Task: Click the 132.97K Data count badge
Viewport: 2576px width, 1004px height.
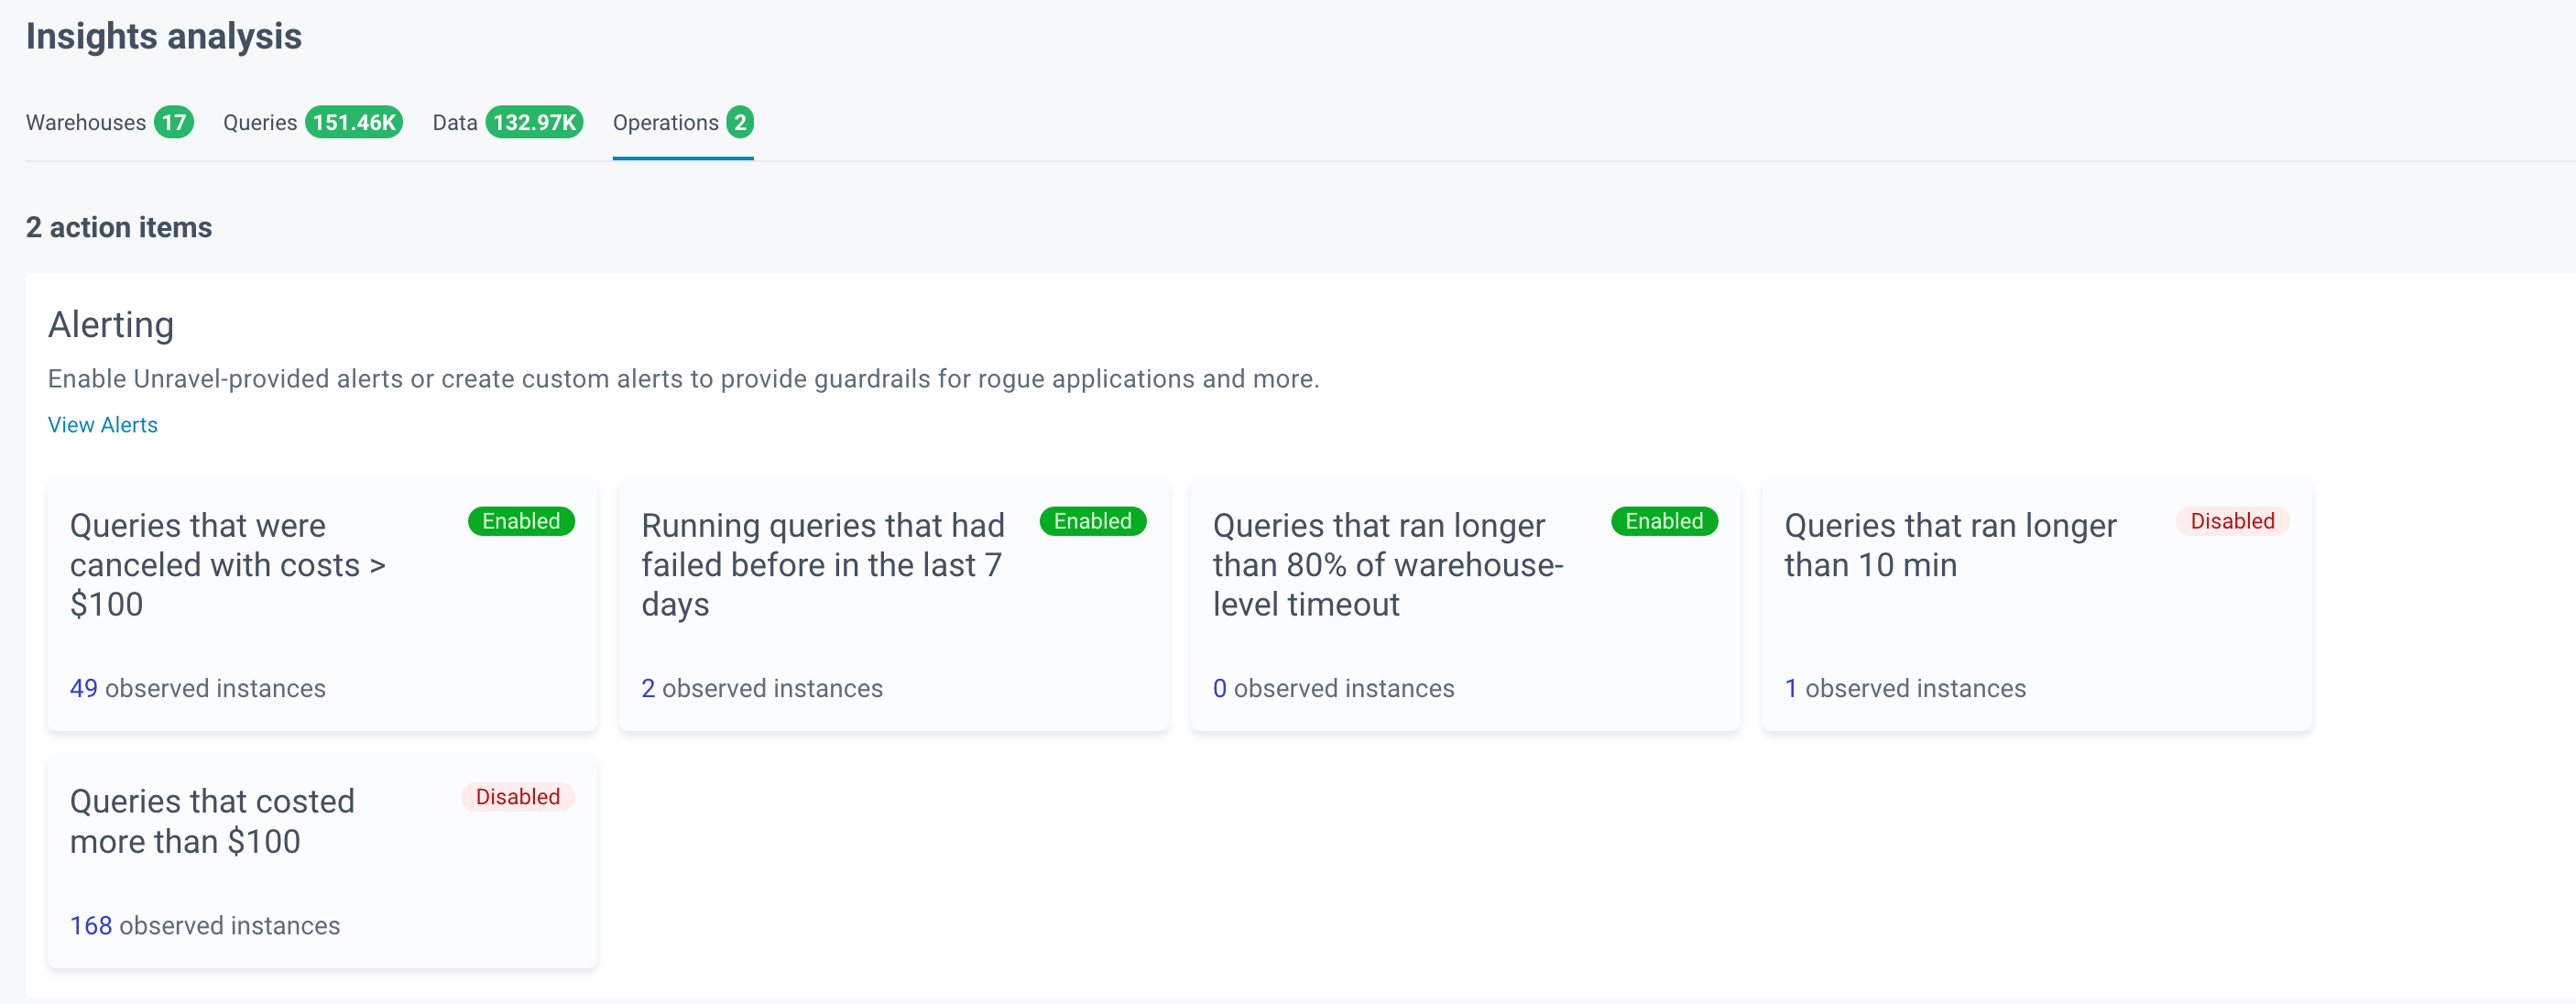Action: (x=534, y=122)
